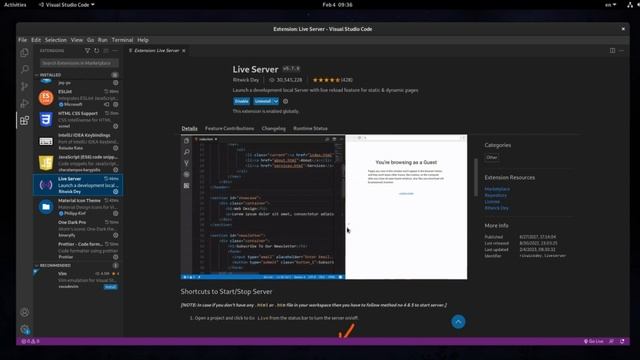
Task: Open the language indicator dropdown in top bar
Action: tap(610, 5)
